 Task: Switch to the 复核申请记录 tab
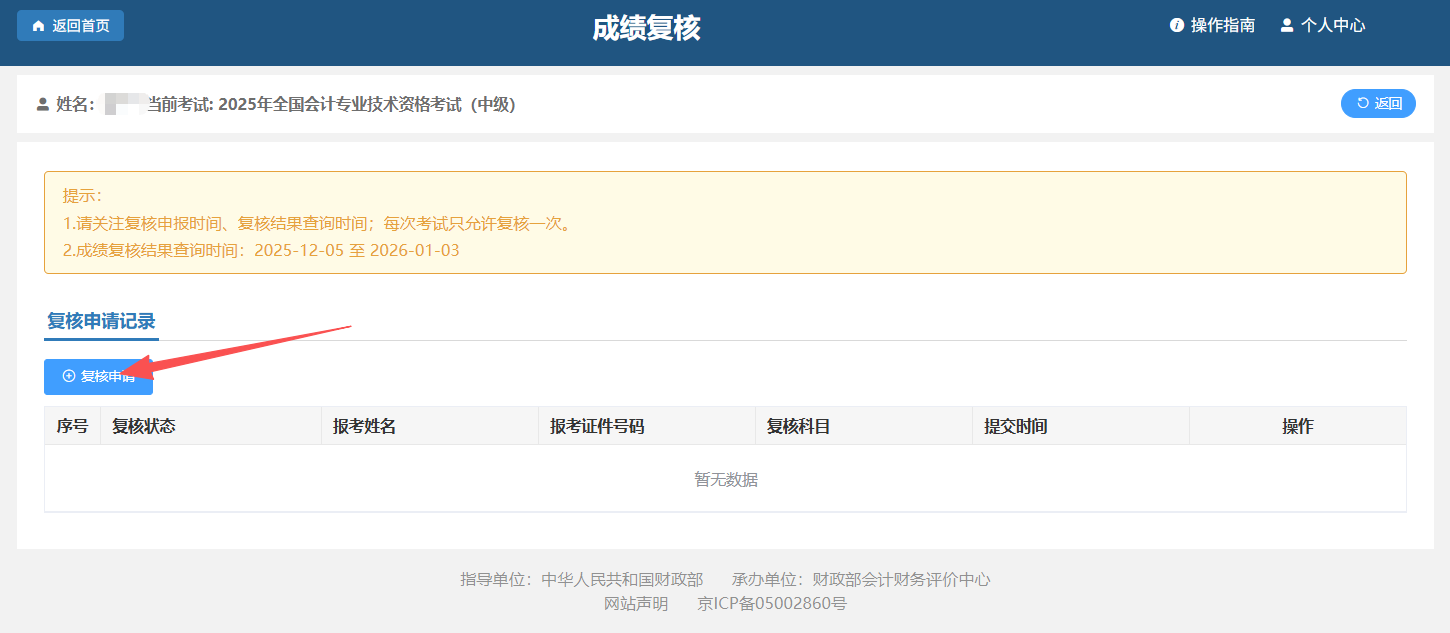tap(101, 321)
